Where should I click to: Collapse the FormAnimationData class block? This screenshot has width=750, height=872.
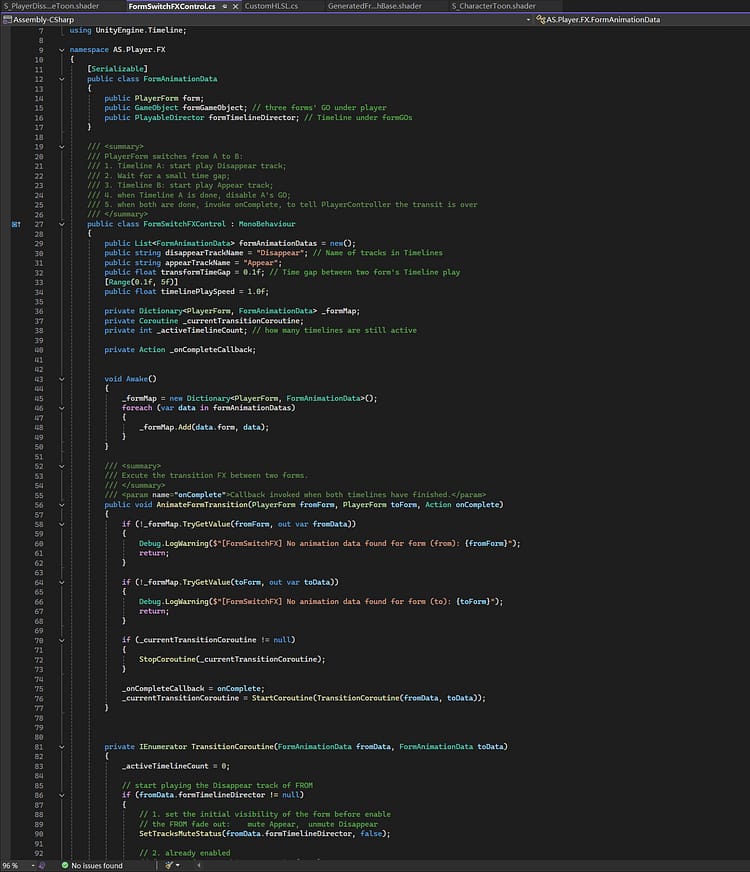pos(62,79)
